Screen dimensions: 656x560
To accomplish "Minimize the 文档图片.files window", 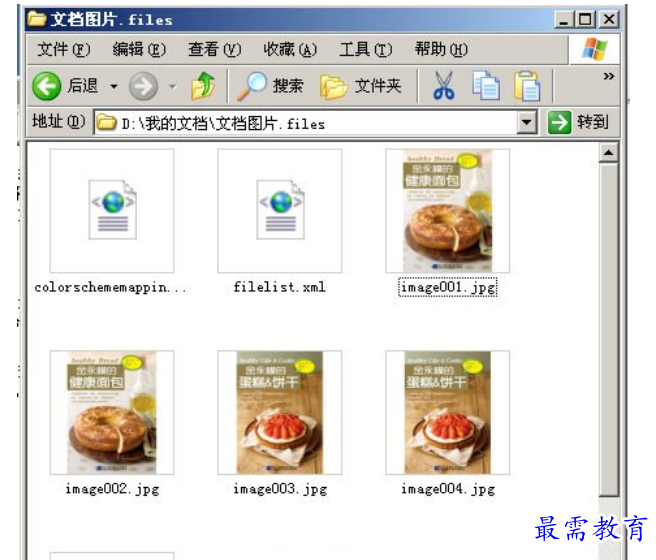I will 564,19.
